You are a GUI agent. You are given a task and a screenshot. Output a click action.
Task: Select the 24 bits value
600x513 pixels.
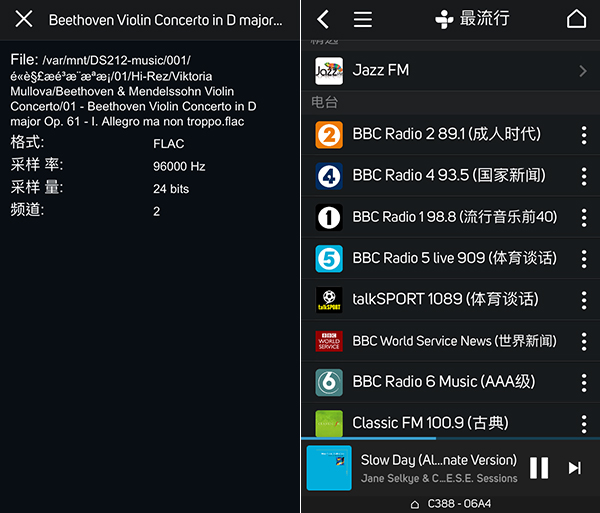click(x=171, y=189)
